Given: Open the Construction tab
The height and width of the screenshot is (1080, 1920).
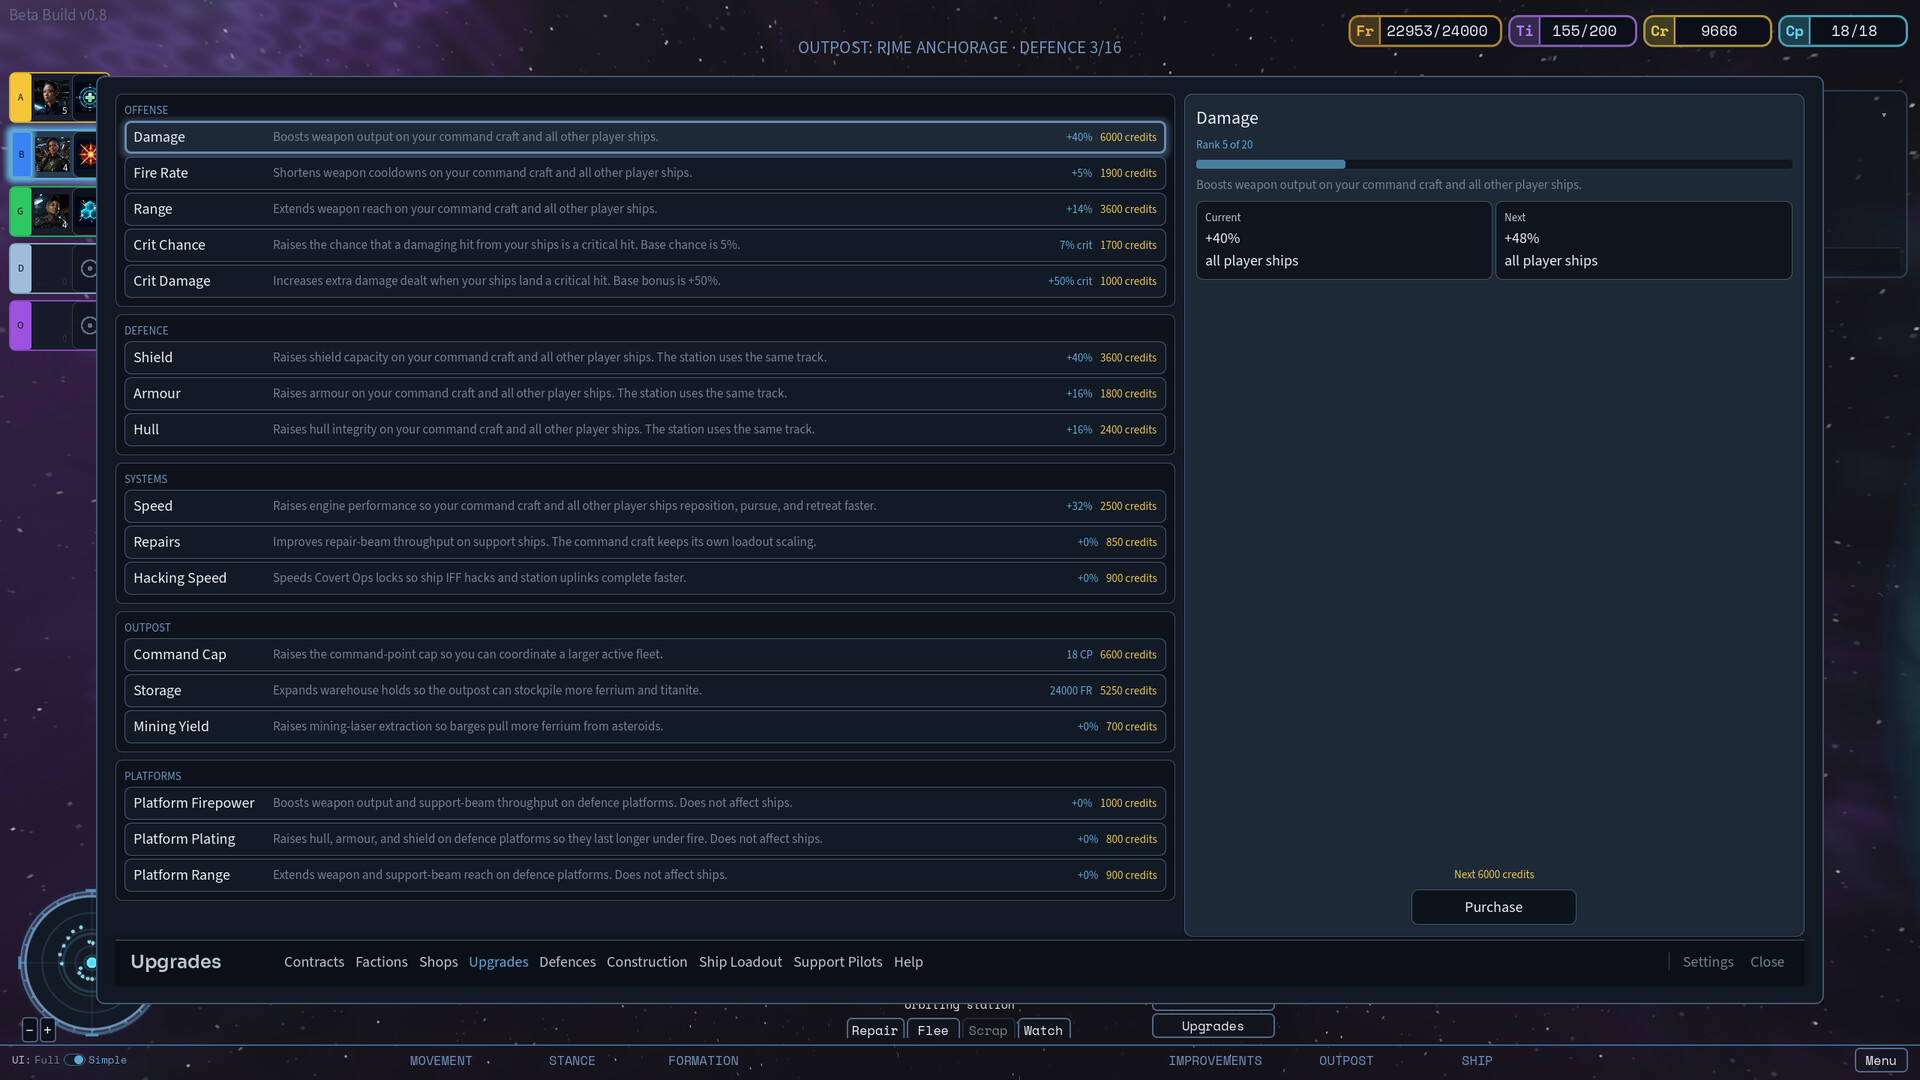Looking at the screenshot, I should [x=647, y=962].
